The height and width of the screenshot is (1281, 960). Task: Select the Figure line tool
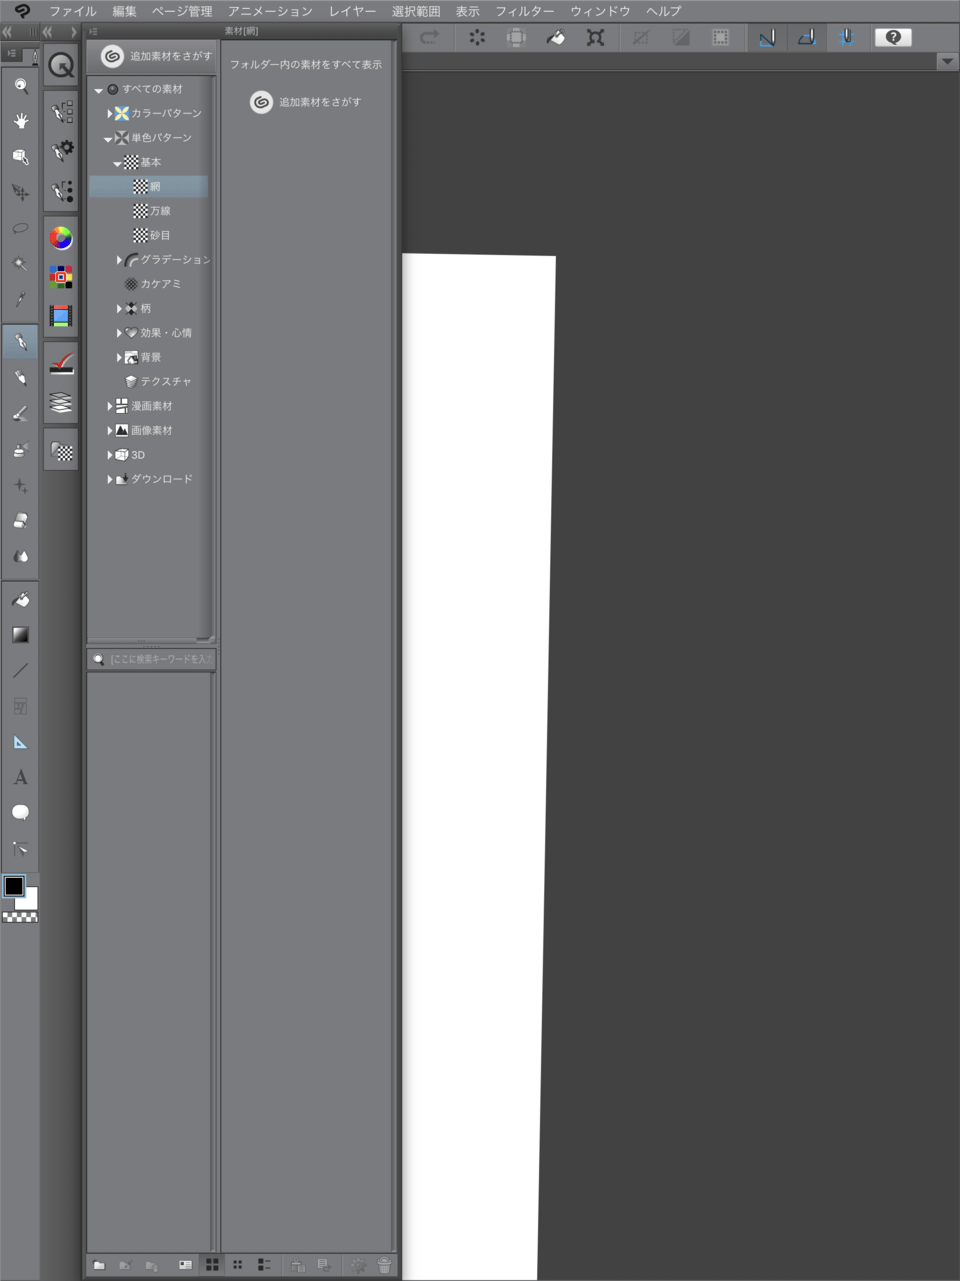tap(20, 671)
